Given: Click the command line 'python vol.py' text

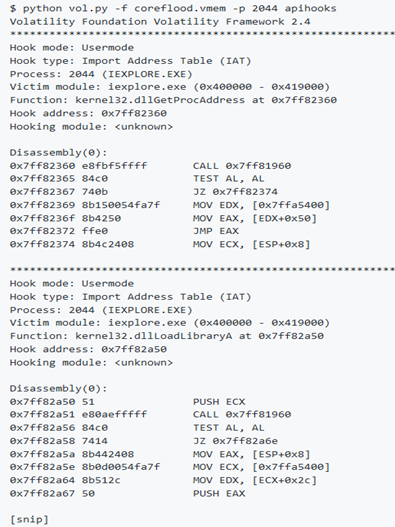Looking at the screenshot, I should pyautogui.click(x=42, y=8).
